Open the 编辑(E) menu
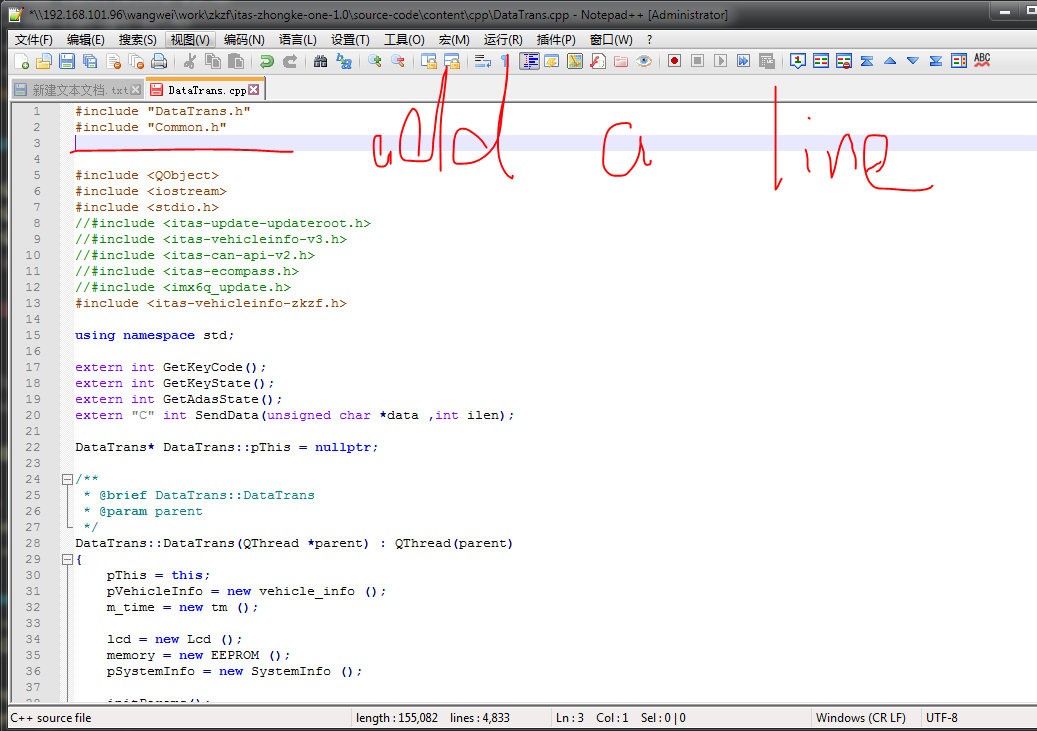This screenshot has height=731, width=1037. 86,40
